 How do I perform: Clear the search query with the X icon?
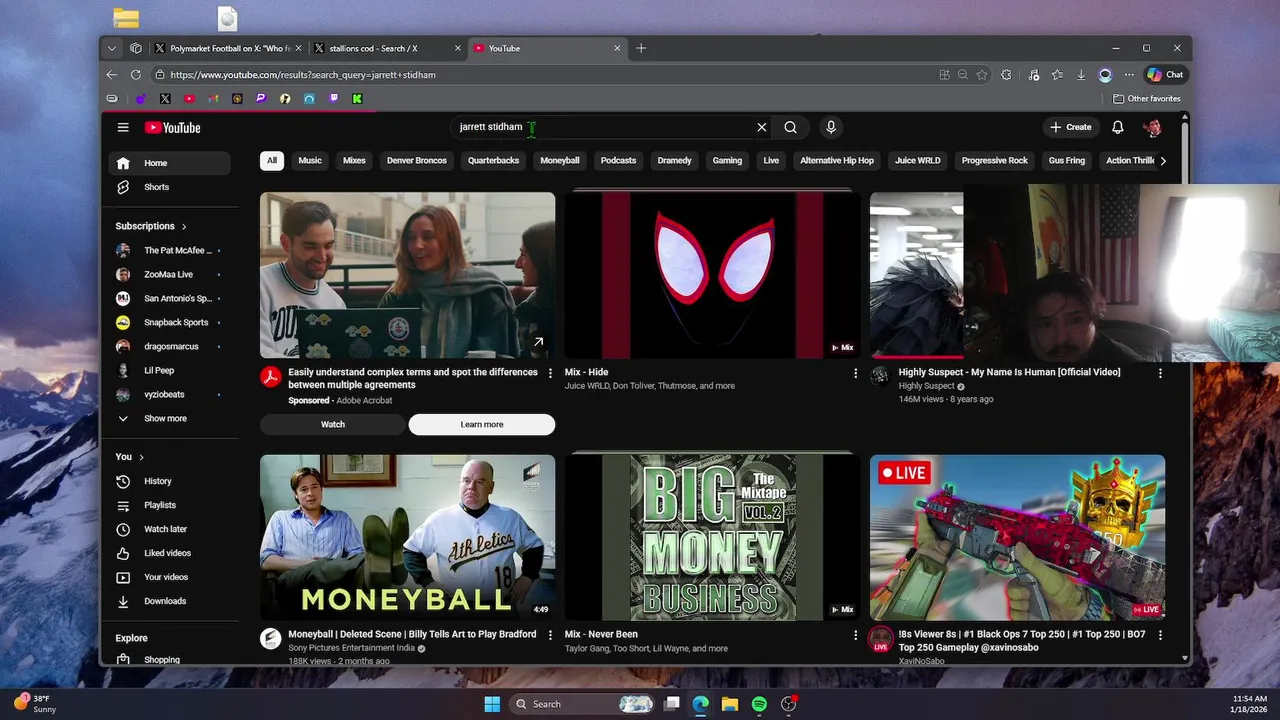(761, 127)
